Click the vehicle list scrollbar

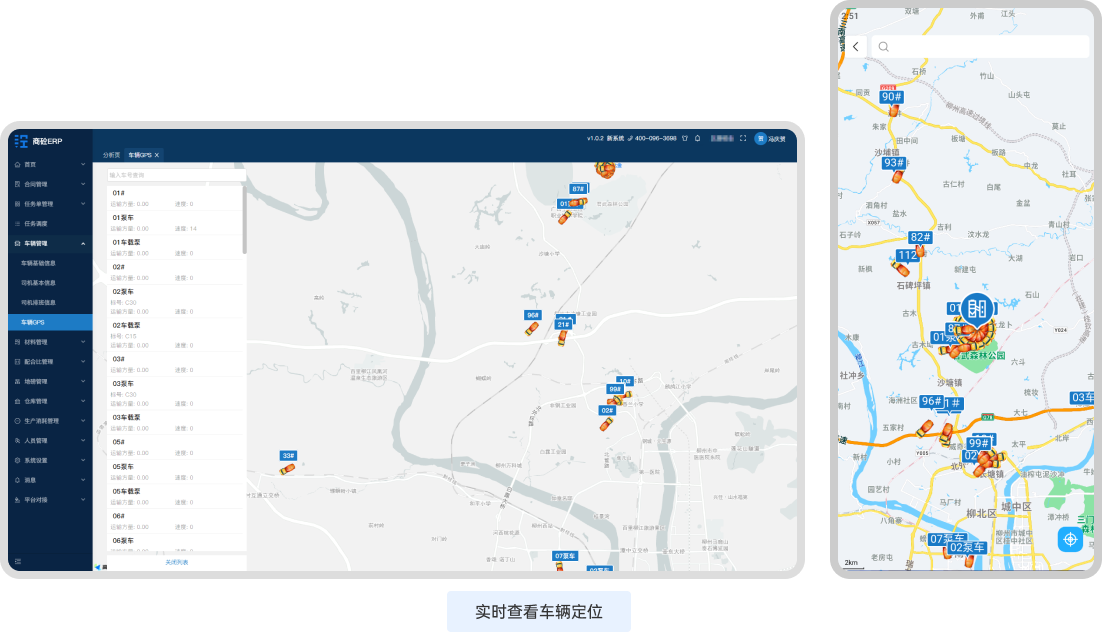(x=244, y=219)
